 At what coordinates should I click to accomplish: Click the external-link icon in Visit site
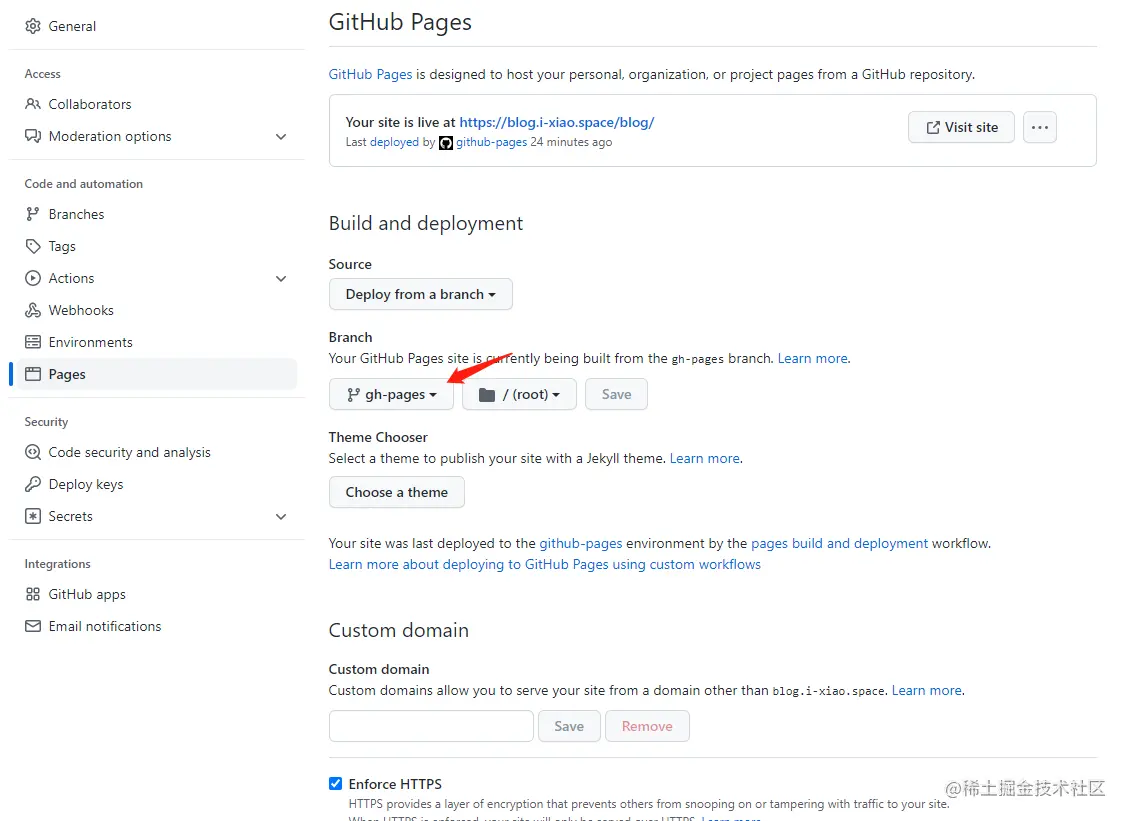[x=933, y=127]
